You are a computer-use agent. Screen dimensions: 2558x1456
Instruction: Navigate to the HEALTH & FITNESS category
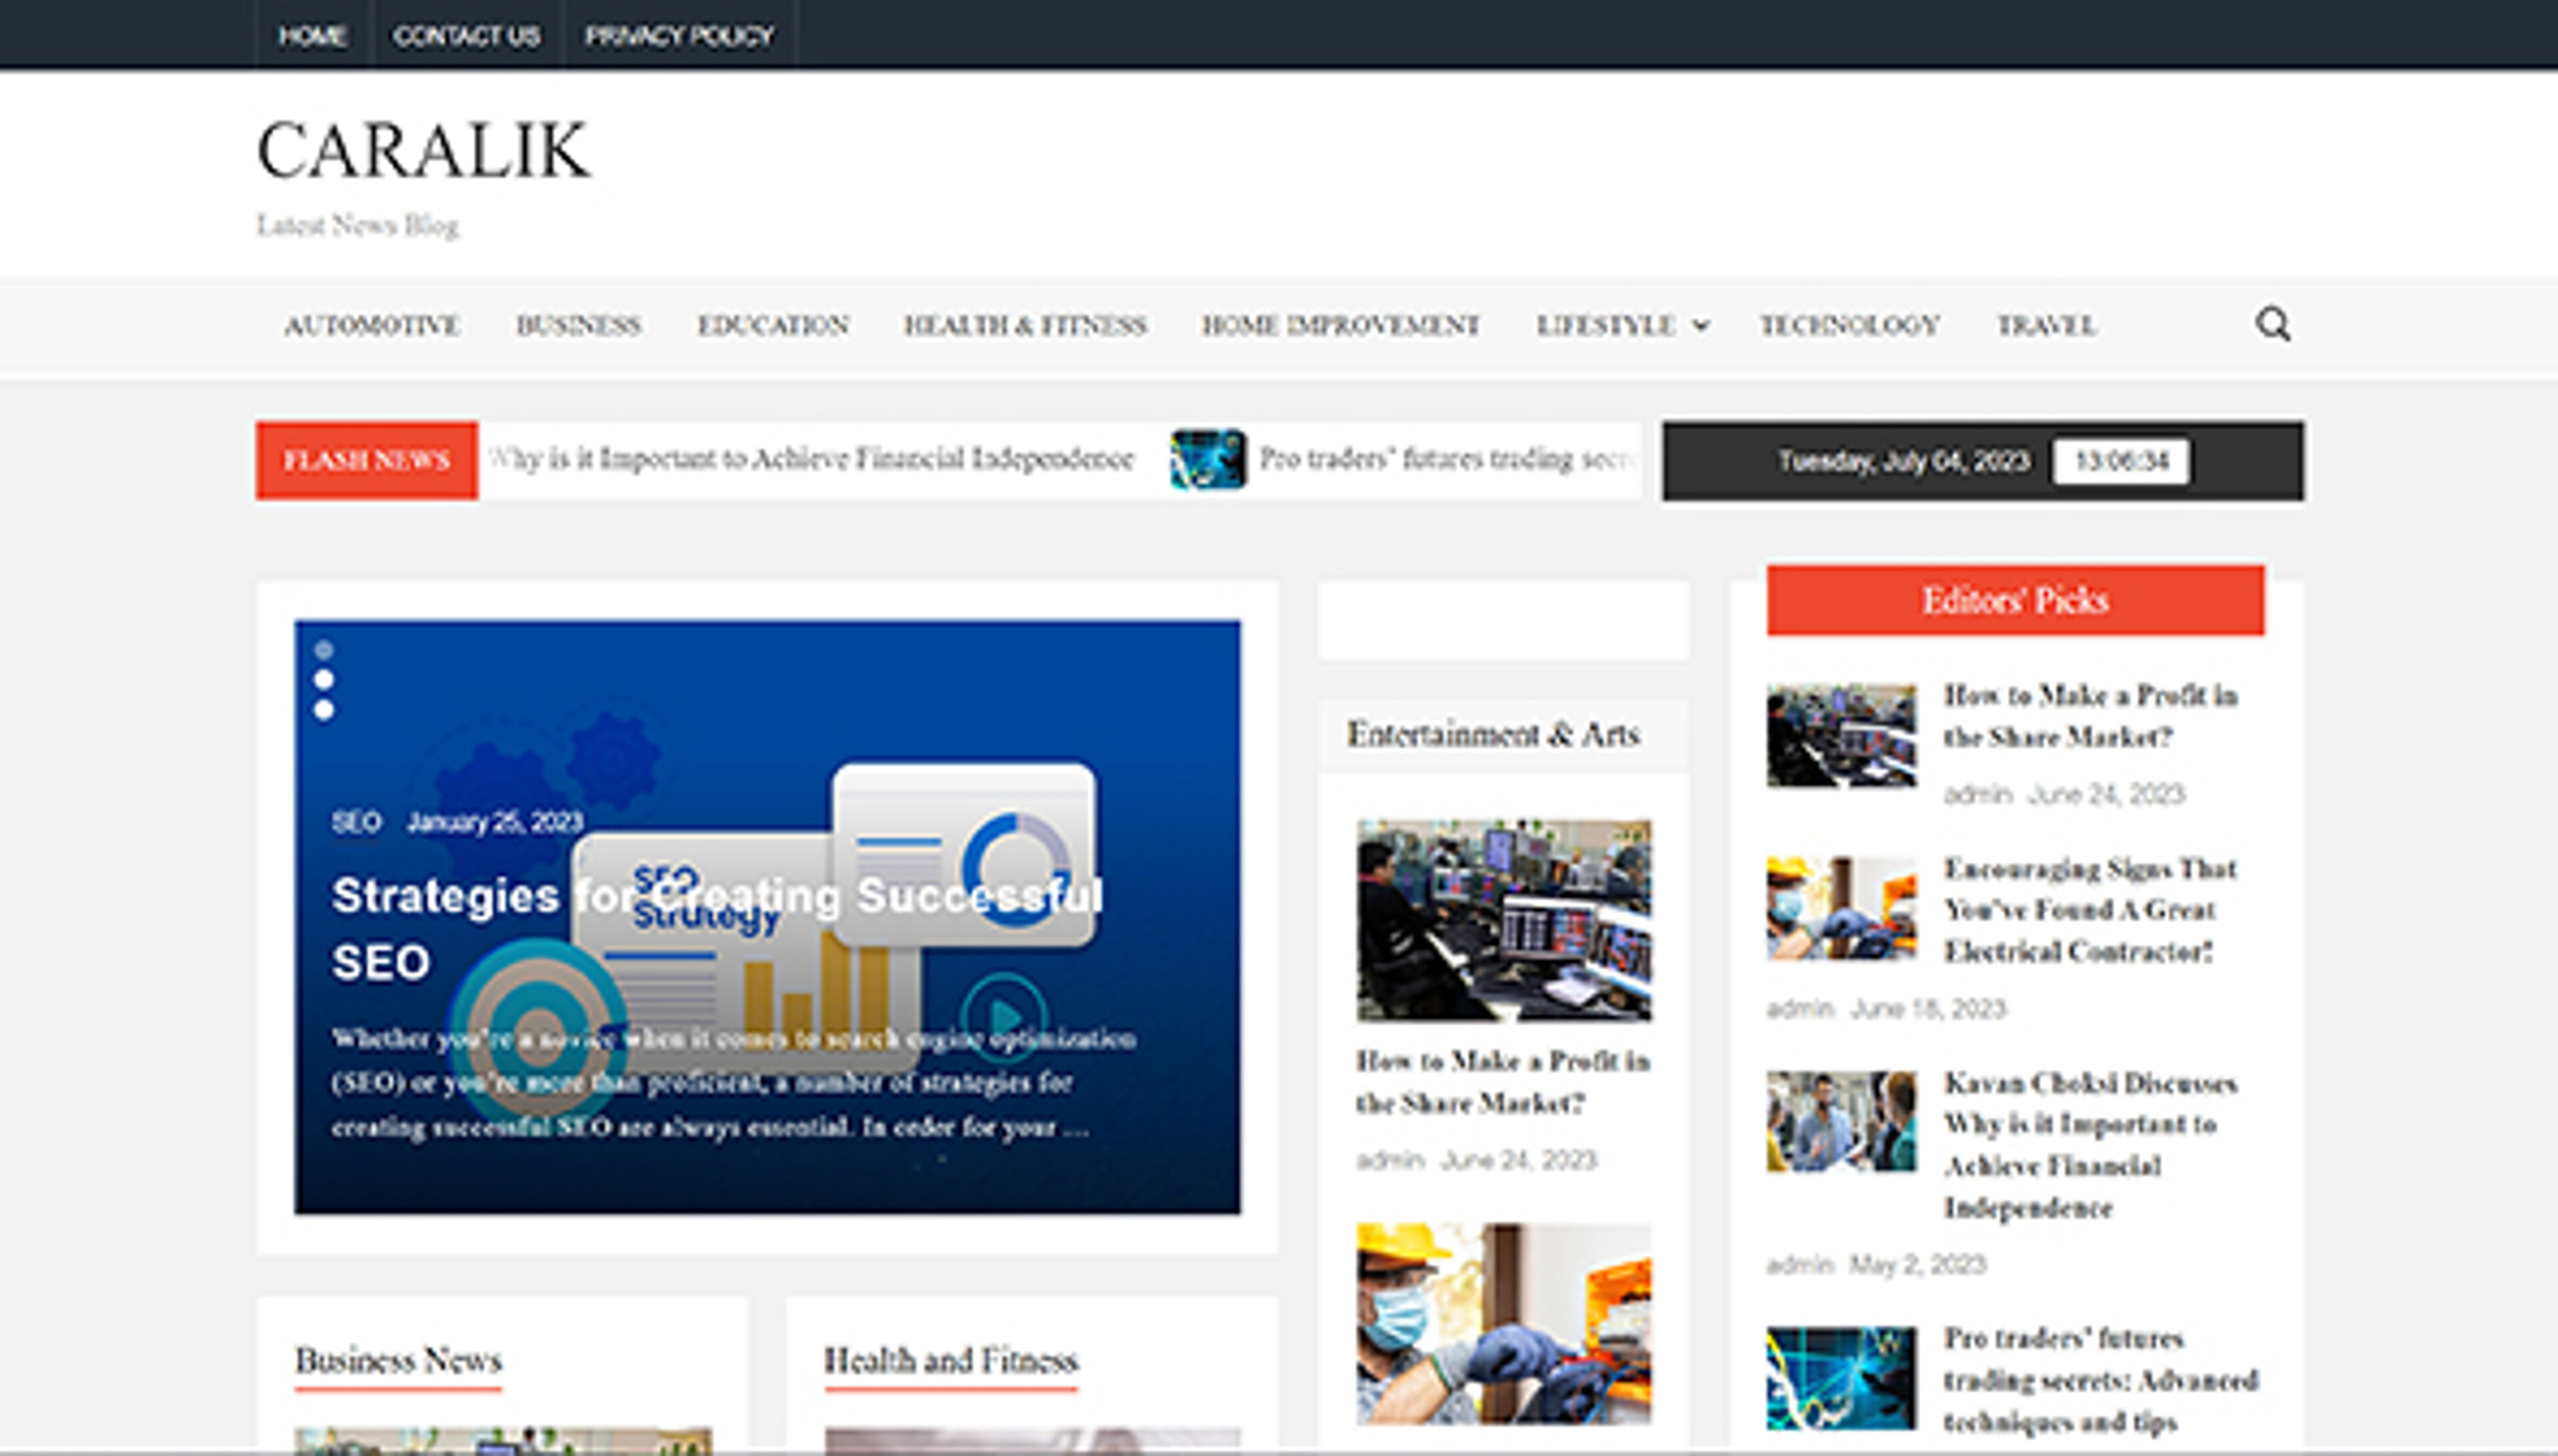click(x=1024, y=324)
